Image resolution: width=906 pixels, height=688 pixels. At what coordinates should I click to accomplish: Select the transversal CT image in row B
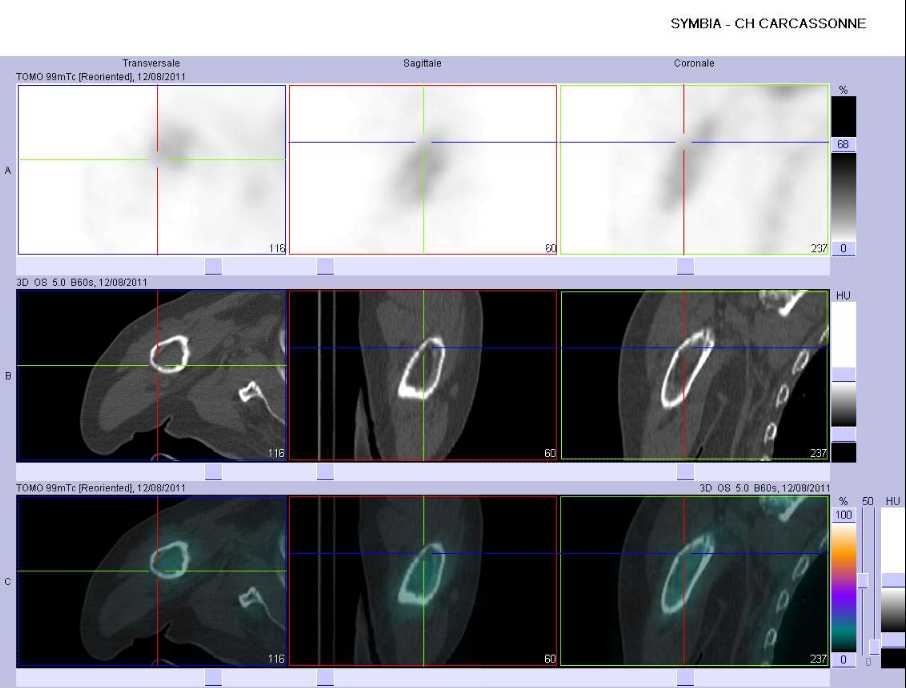(152, 375)
